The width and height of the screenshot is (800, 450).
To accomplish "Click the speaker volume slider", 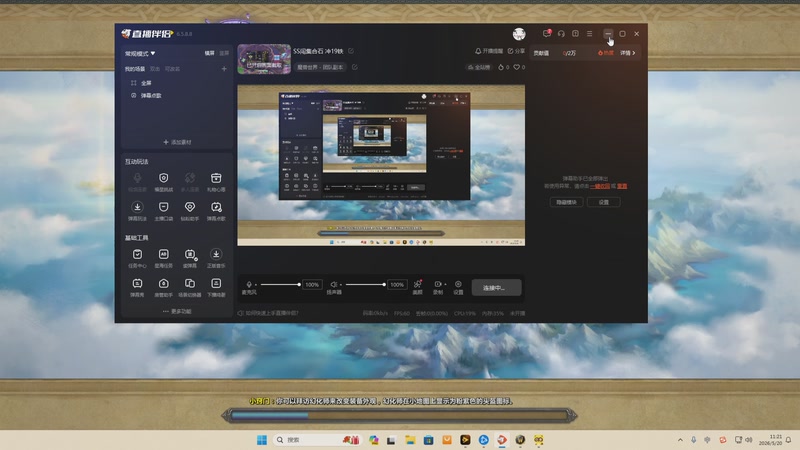I will click(365, 284).
